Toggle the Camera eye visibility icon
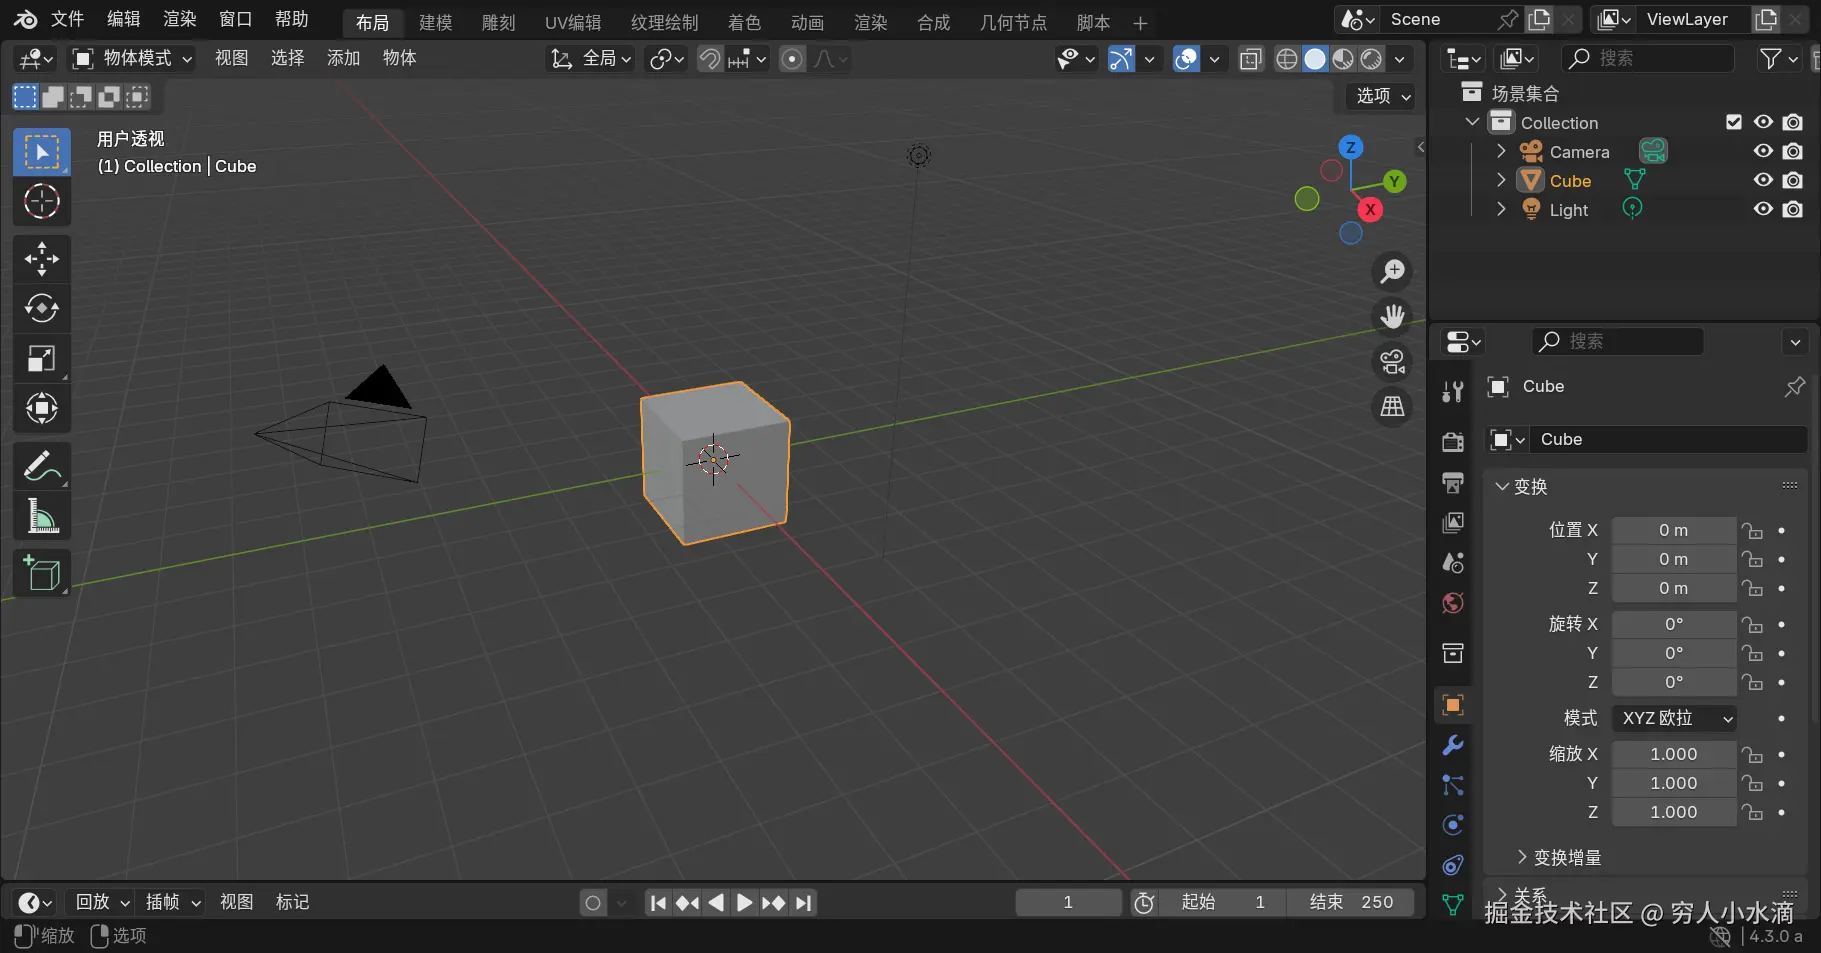Viewport: 1821px width, 953px height. pyautogui.click(x=1763, y=151)
